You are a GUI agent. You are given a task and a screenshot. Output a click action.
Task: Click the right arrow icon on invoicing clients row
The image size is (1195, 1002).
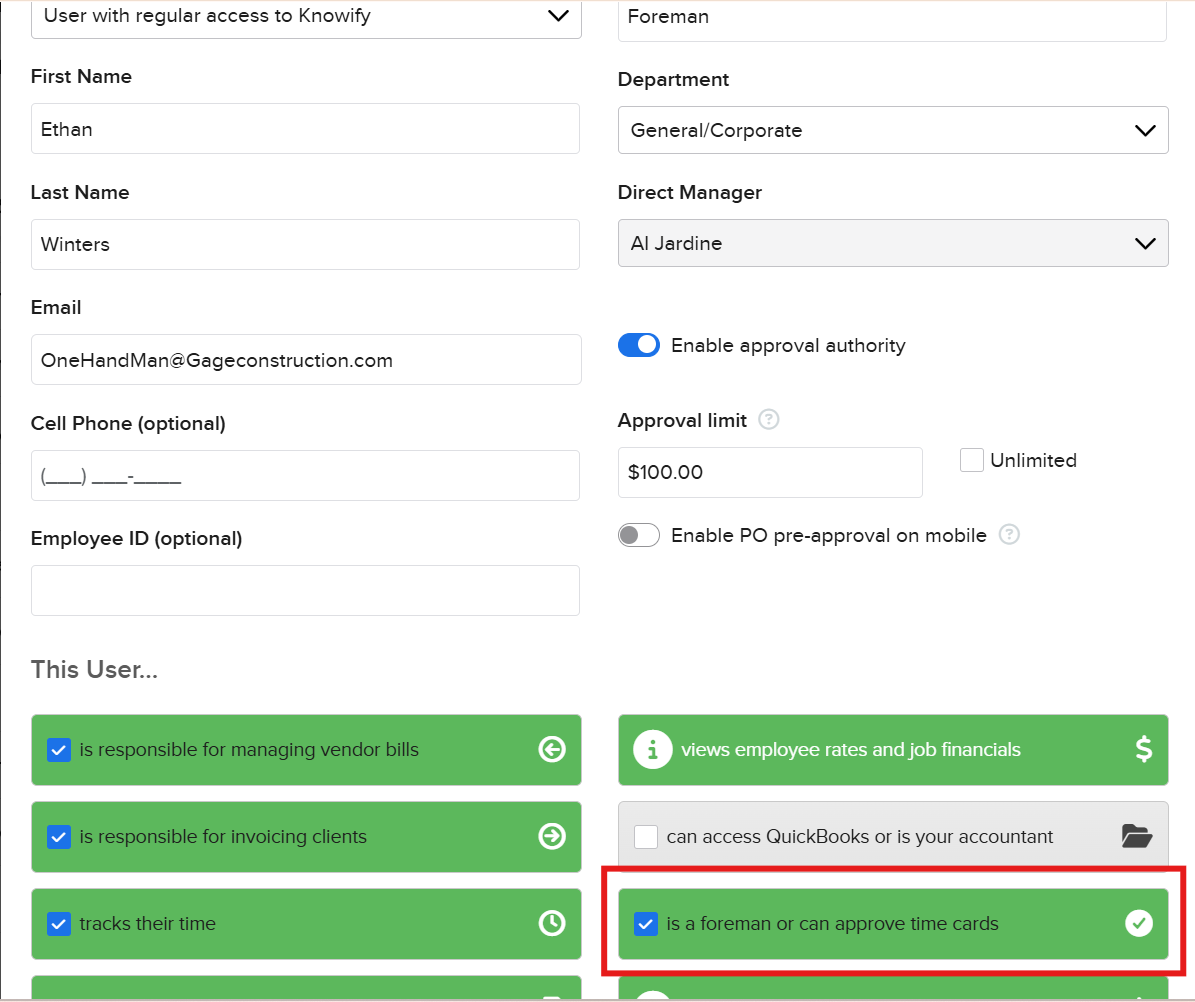(552, 837)
